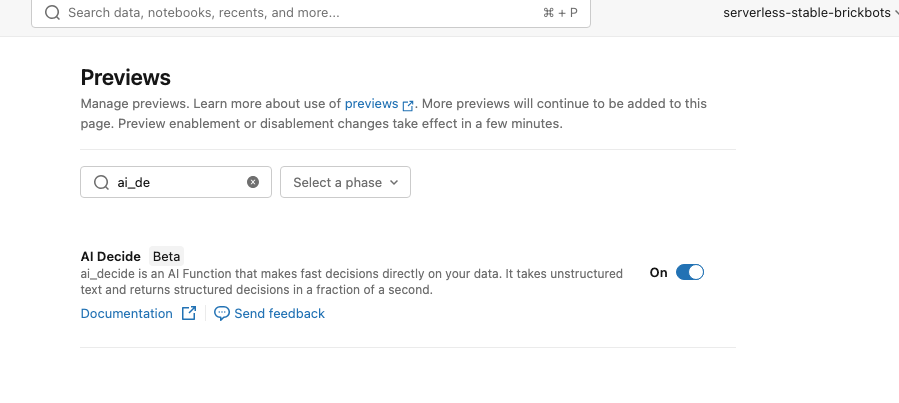The height and width of the screenshot is (403, 899).
Task: Clear the ai_de filter text
Action: (x=253, y=182)
